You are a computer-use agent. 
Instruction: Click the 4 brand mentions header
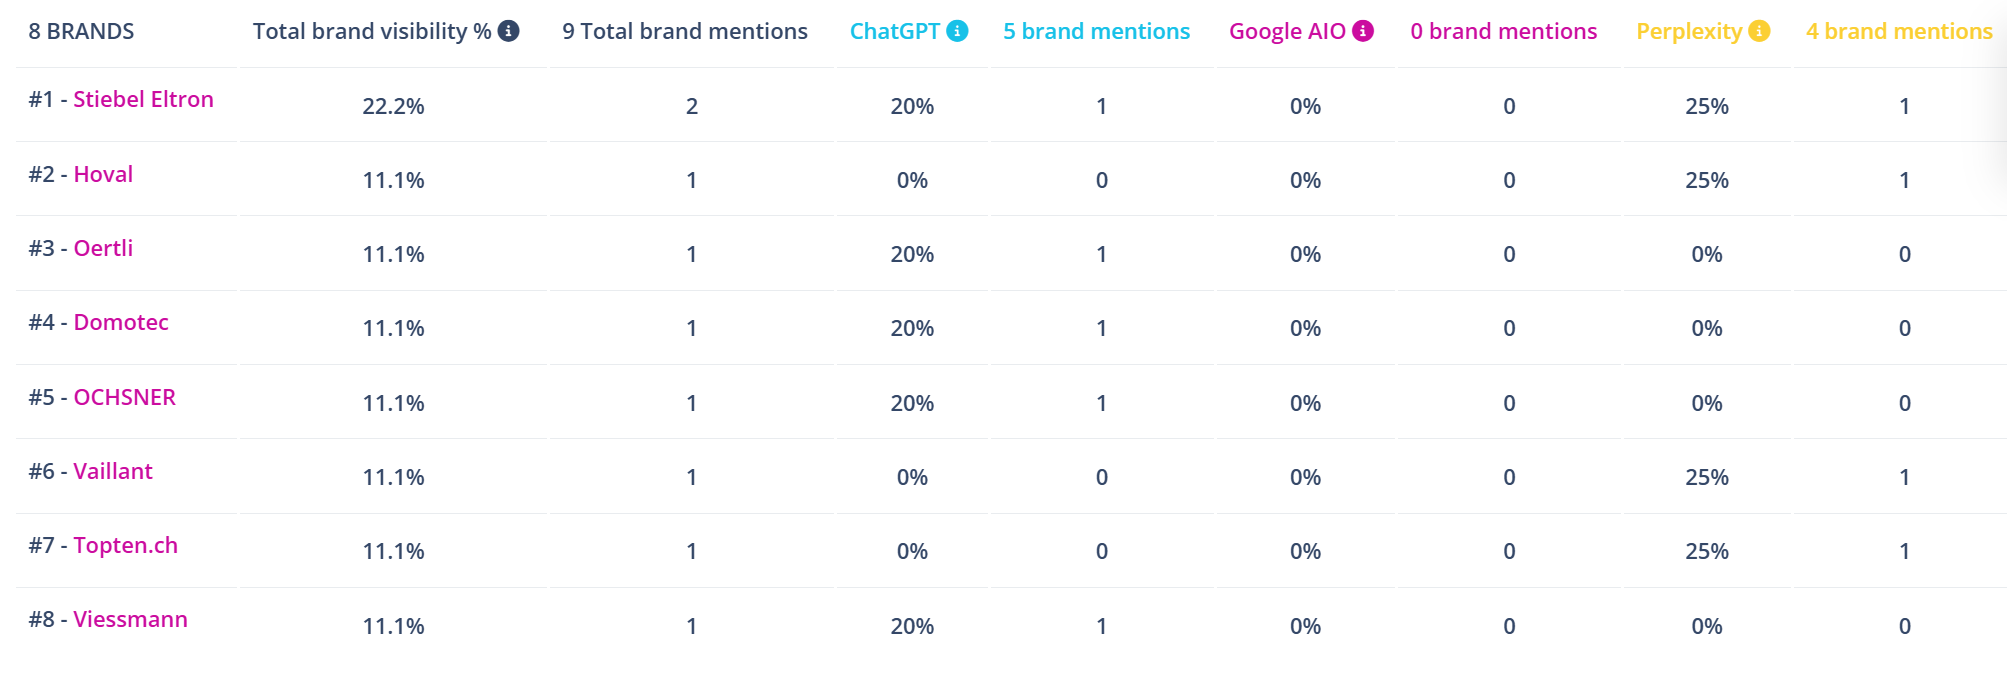coord(1899,31)
